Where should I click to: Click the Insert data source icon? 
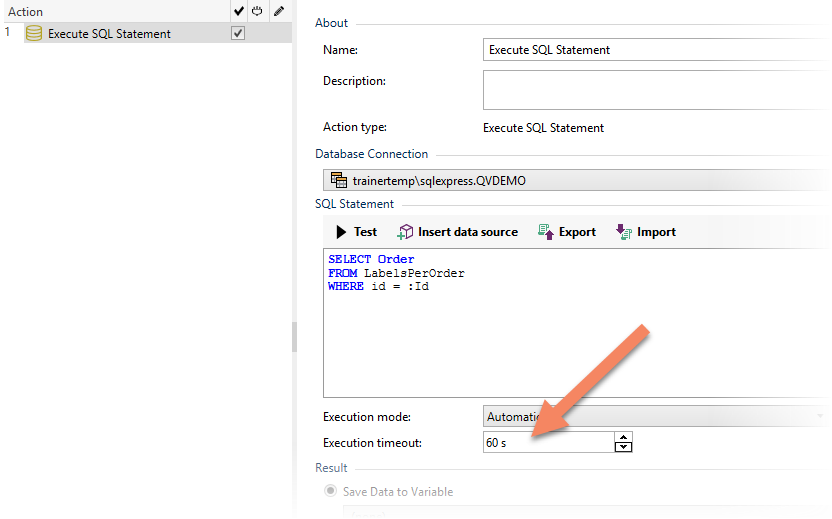405,232
